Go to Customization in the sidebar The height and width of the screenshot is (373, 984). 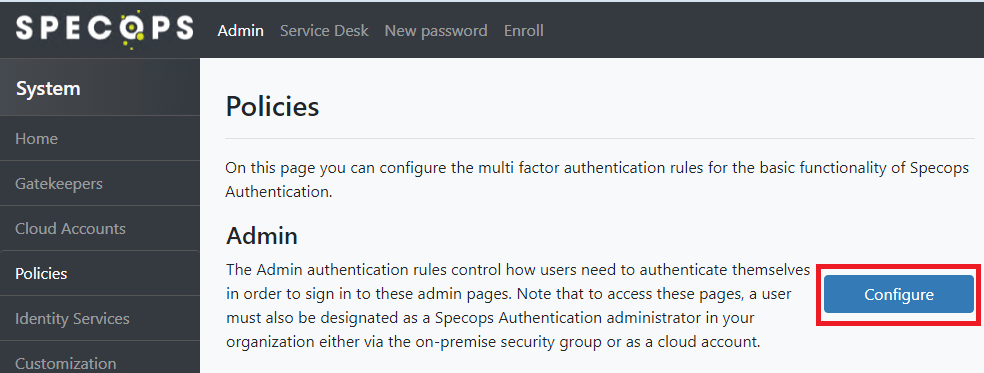pos(100,358)
